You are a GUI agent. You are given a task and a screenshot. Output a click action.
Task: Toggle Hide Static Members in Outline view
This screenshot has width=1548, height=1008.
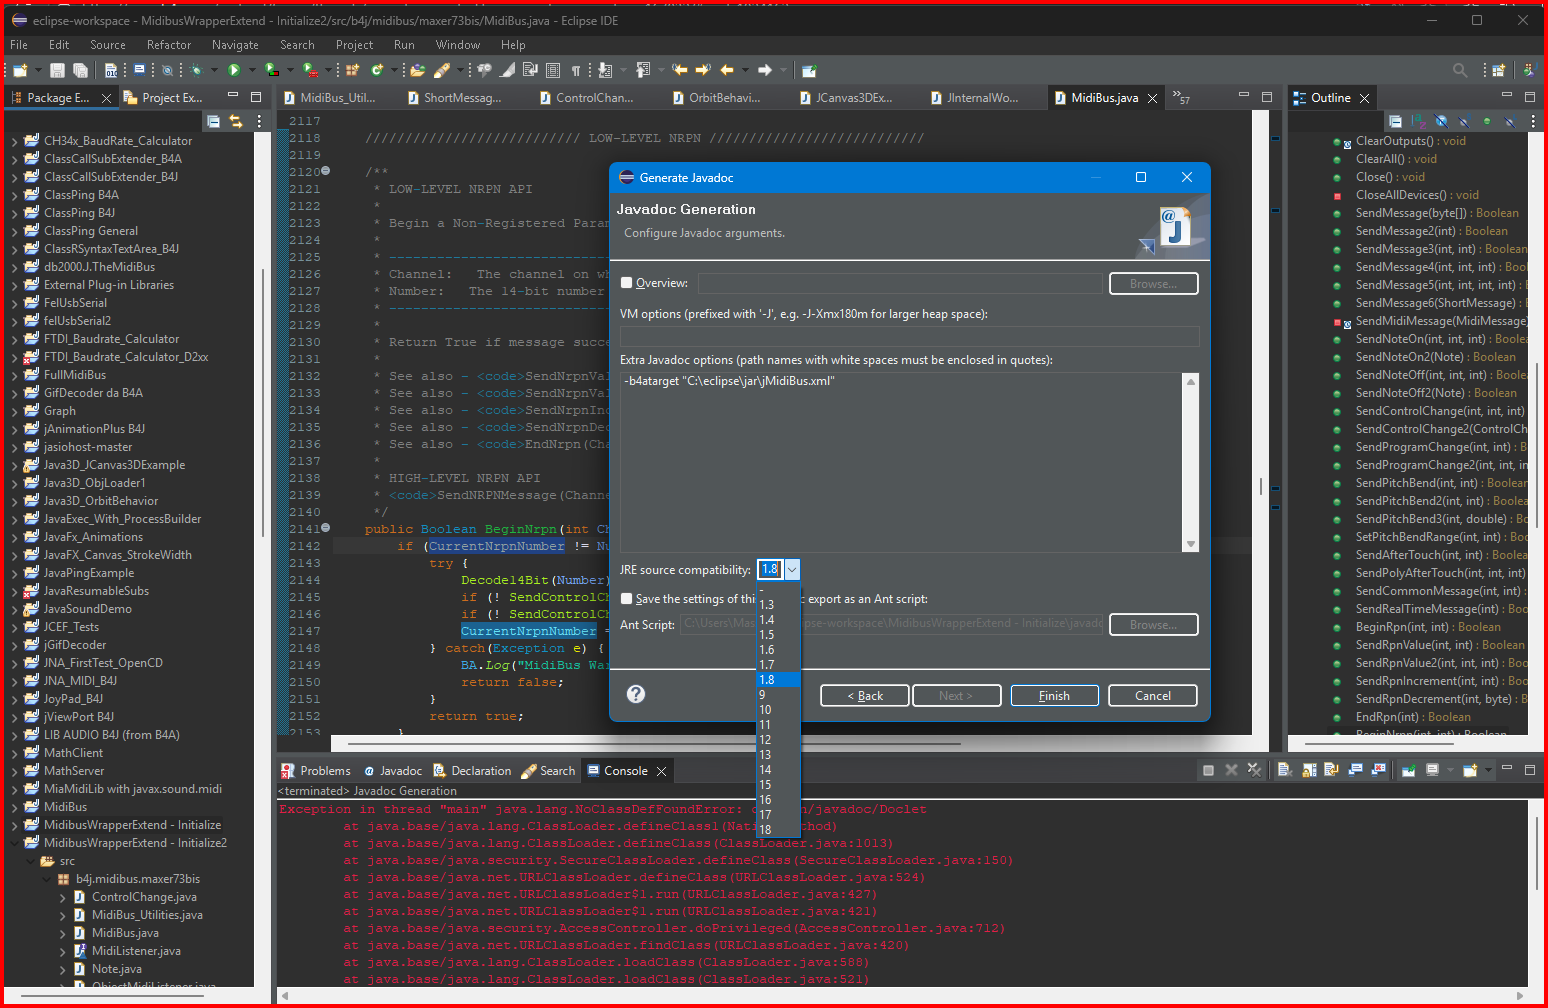tap(1464, 121)
